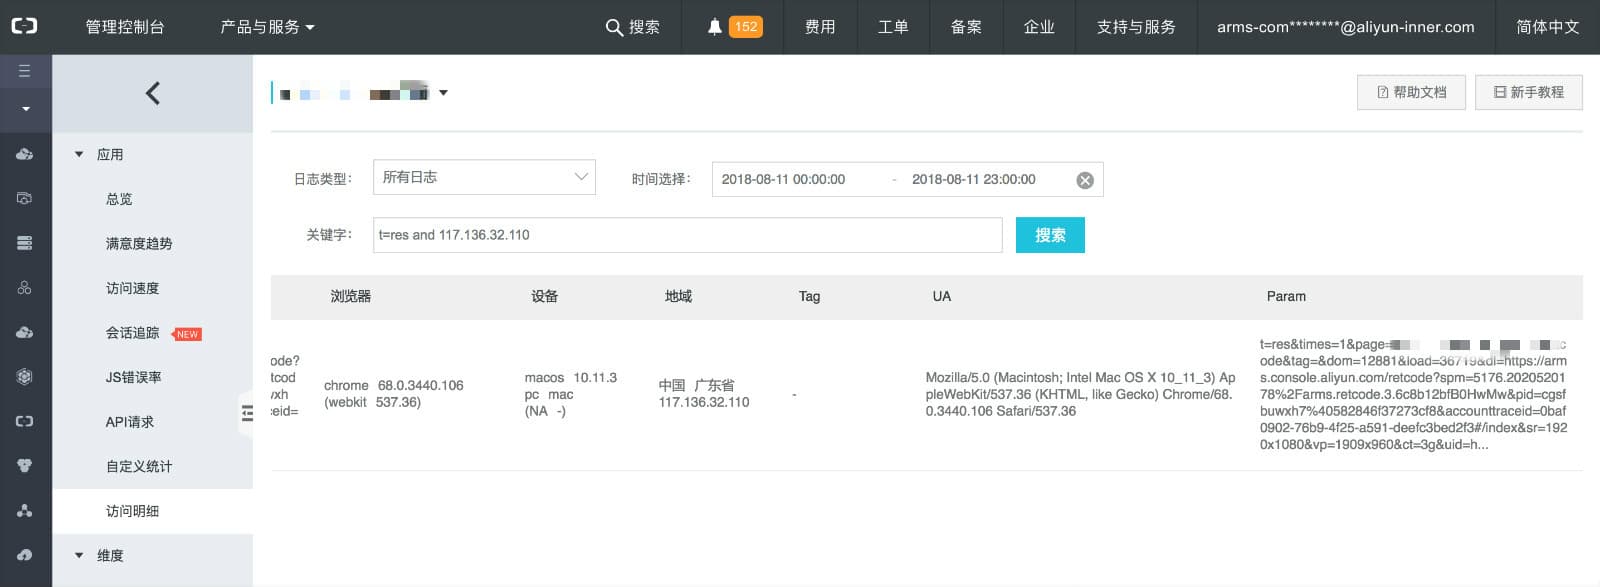Open the cloud icon at top of left rail

coord(25,154)
